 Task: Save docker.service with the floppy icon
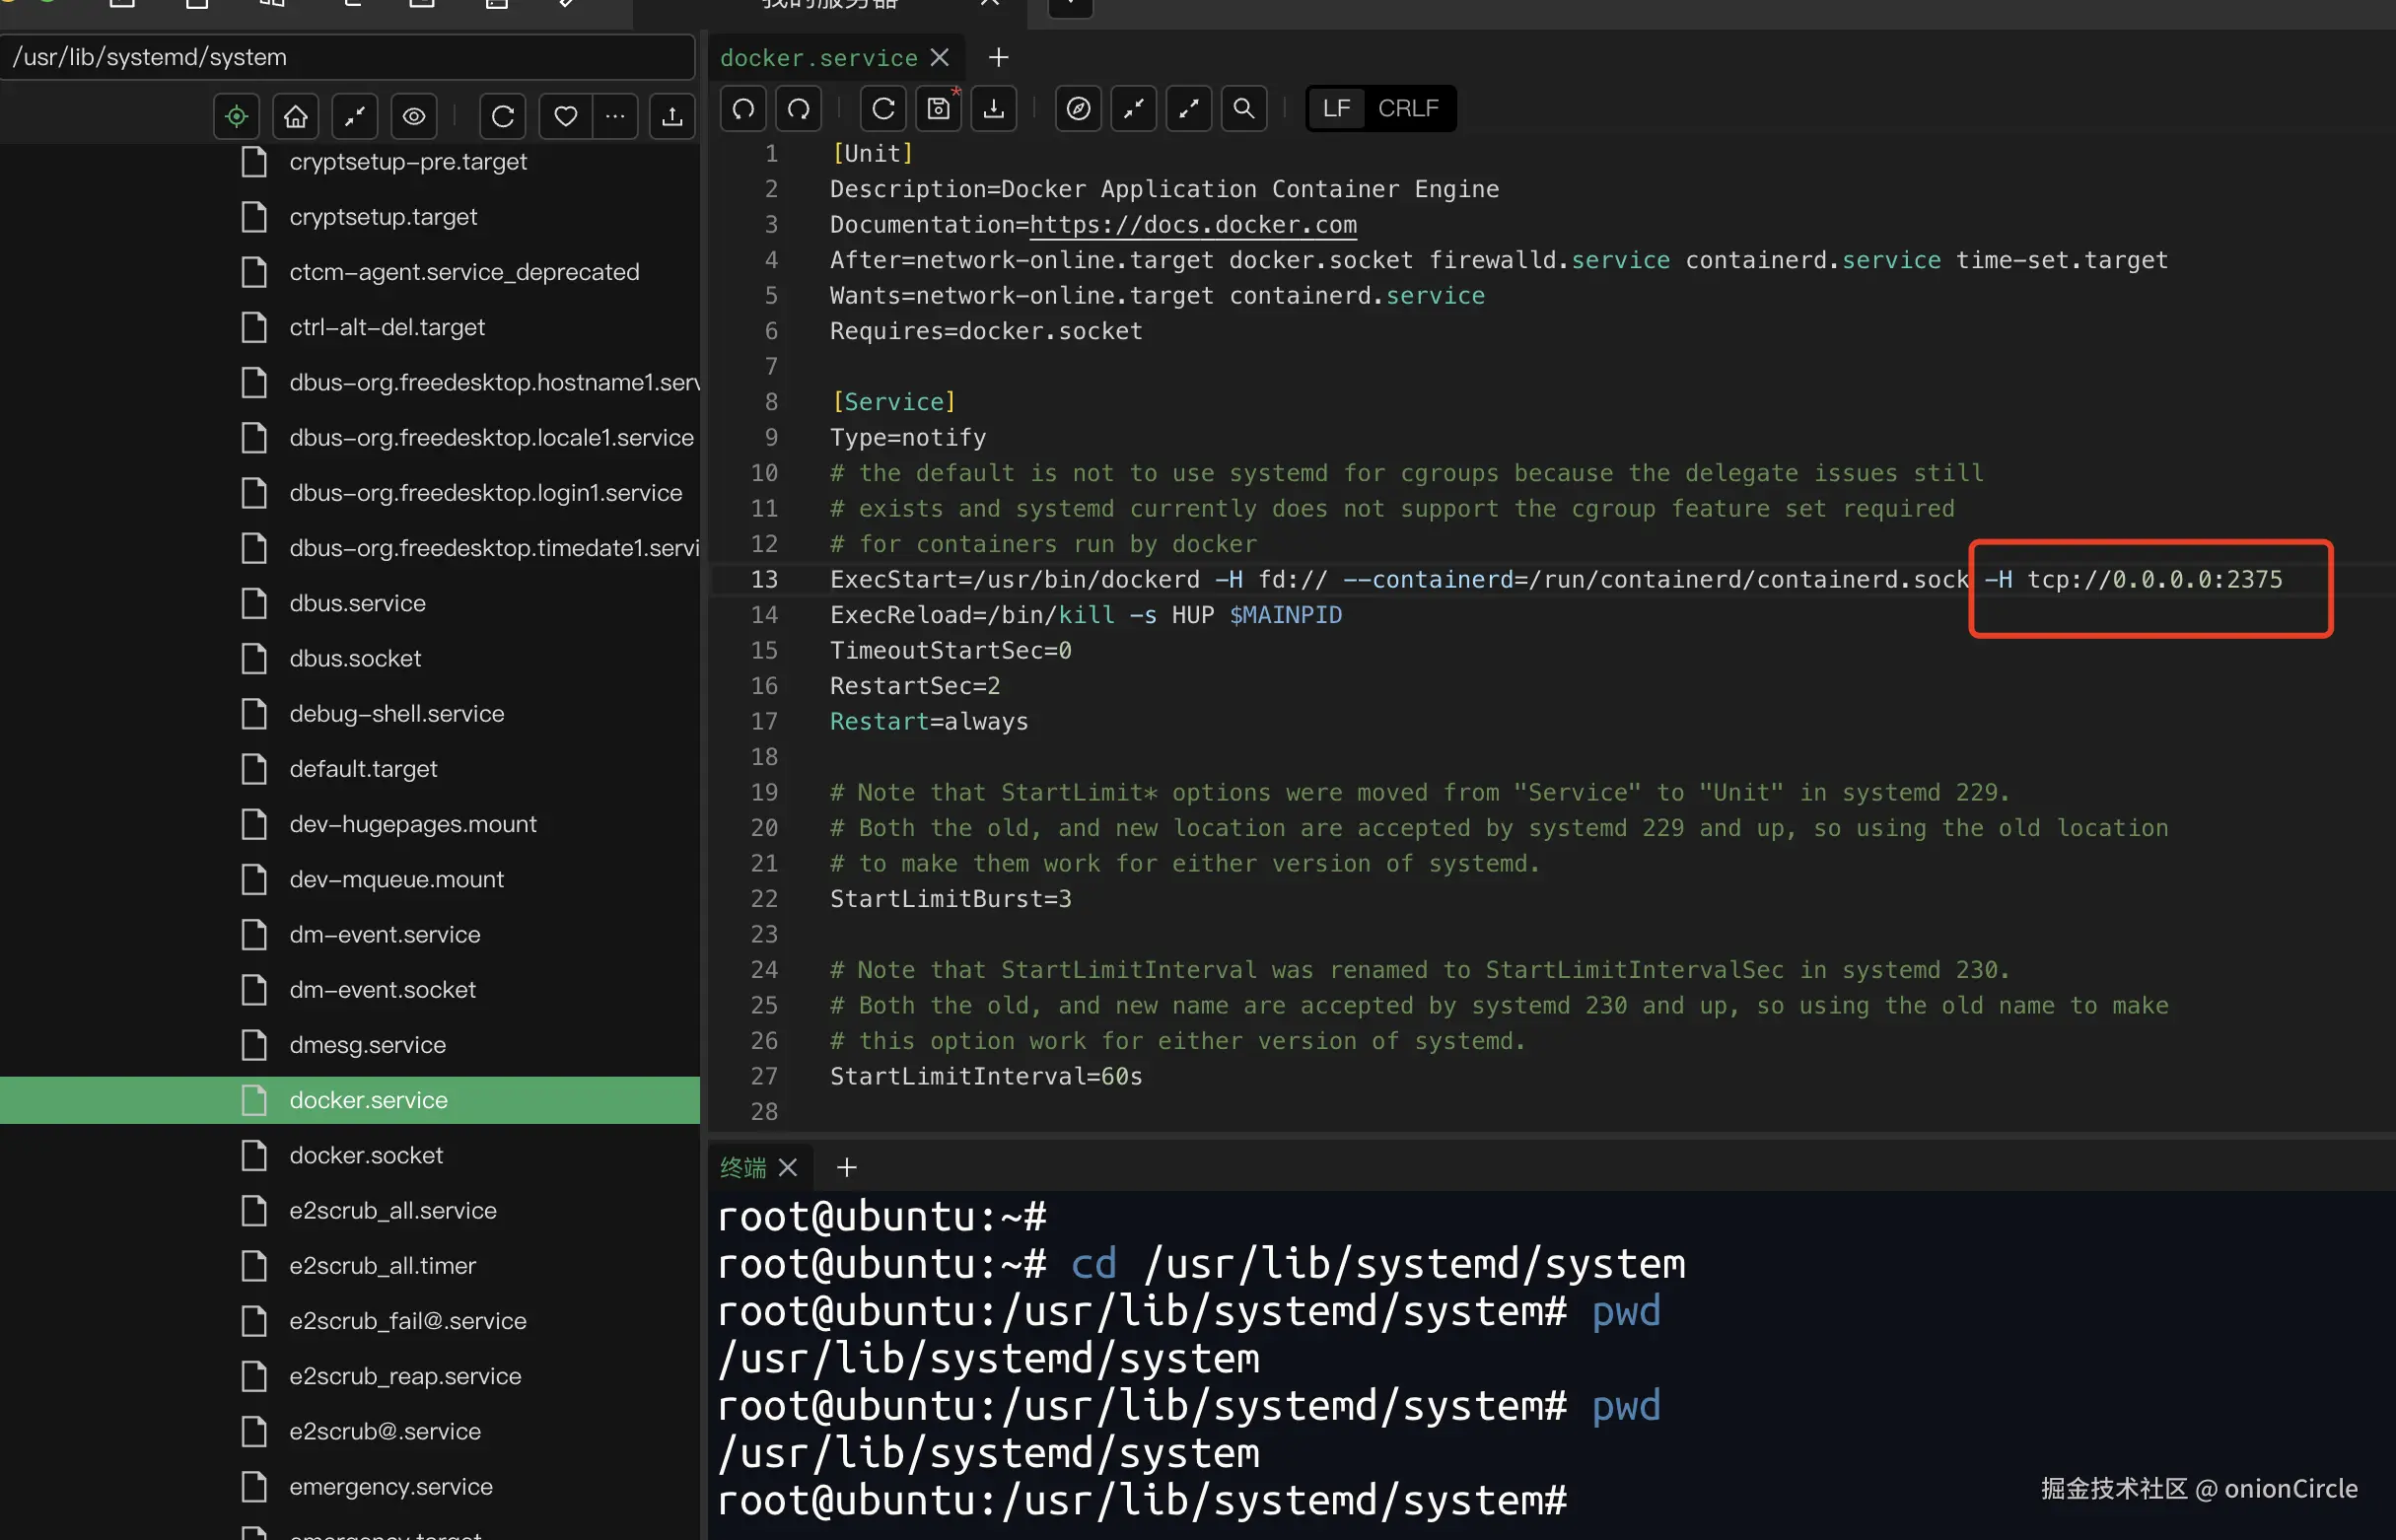click(x=938, y=108)
